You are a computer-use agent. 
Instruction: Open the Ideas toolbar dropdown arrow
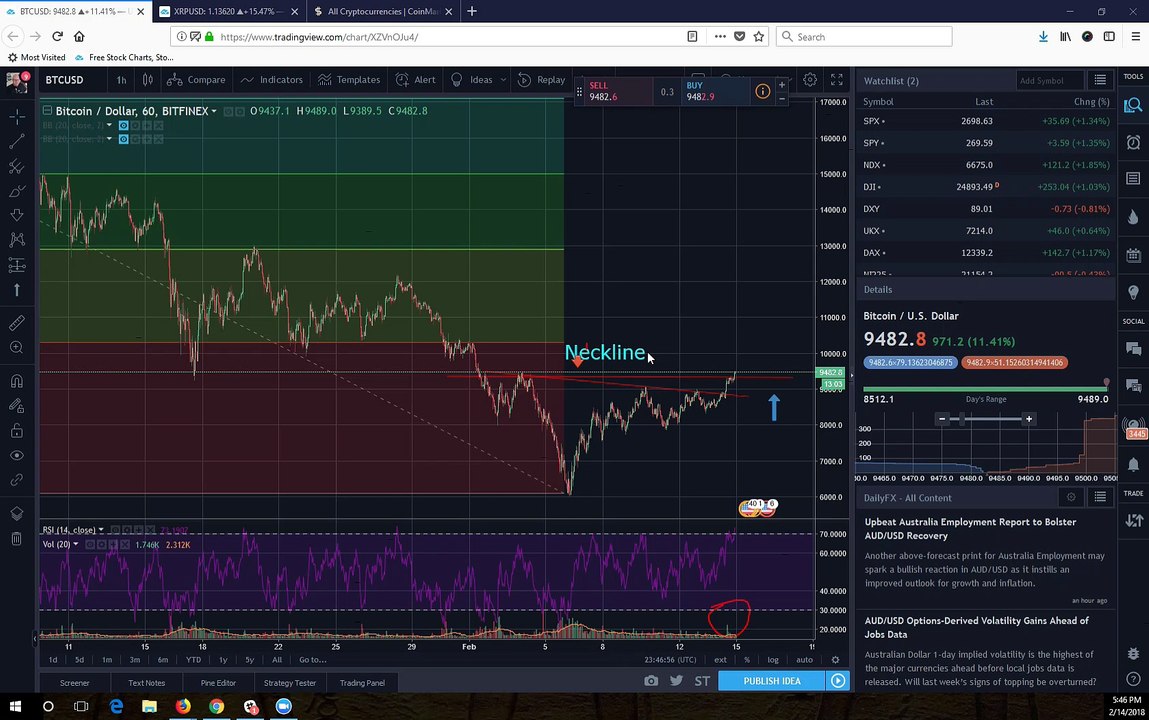[x=503, y=80]
